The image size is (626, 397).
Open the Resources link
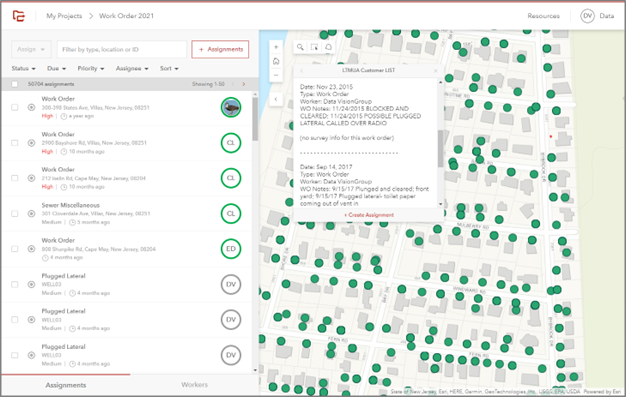[x=543, y=16]
